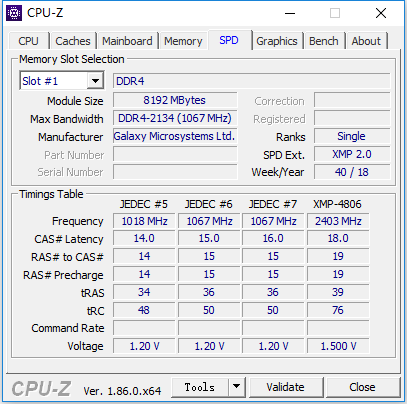Click the Tools button

click(200, 387)
